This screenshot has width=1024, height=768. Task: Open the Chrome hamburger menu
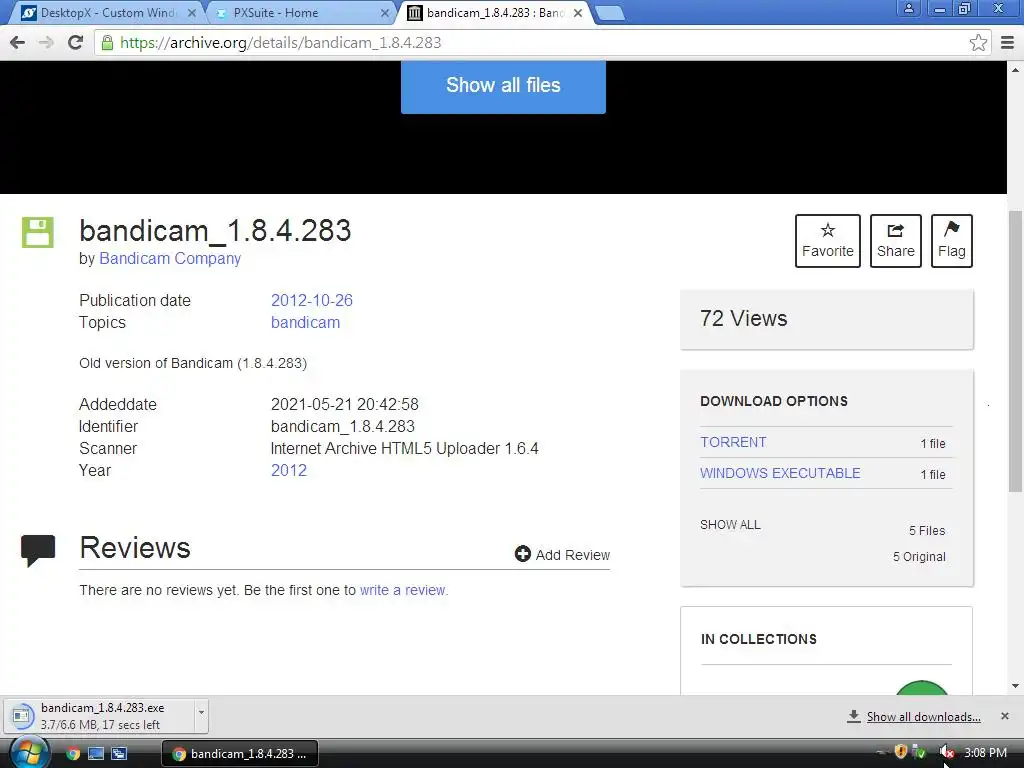1008,43
